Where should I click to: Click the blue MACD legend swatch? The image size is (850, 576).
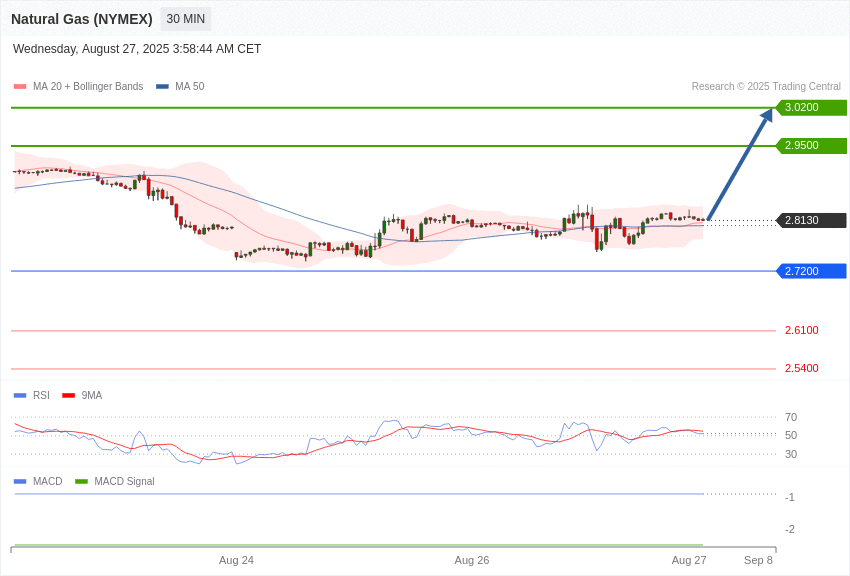(20, 482)
